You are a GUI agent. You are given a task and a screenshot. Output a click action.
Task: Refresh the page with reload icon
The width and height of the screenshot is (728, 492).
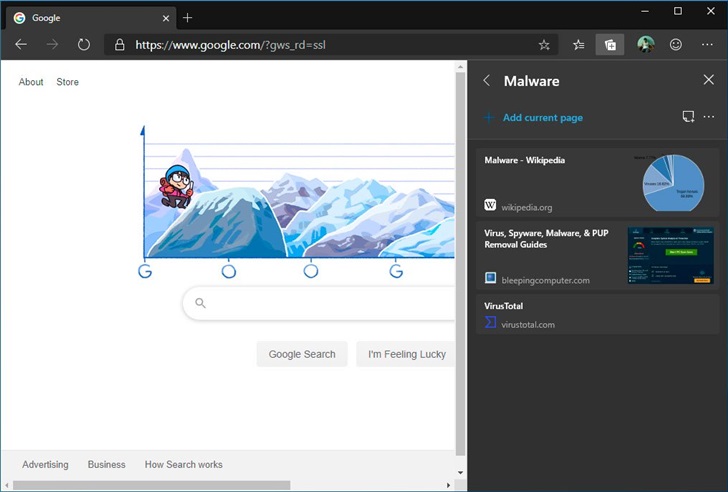click(x=84, y=45)
